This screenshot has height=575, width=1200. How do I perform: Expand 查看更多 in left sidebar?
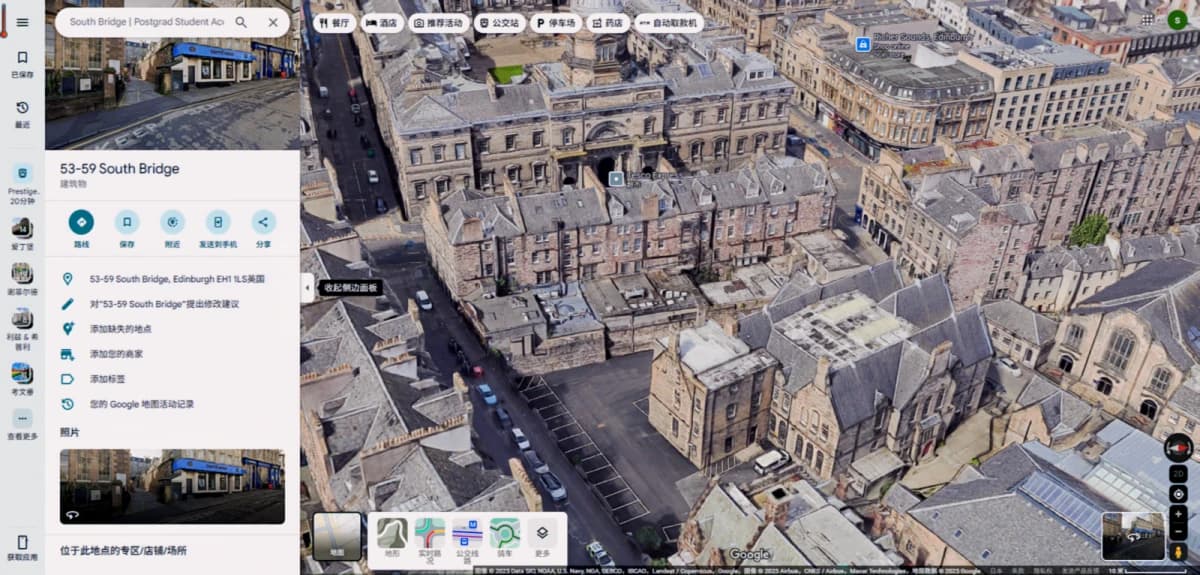tap(22, 424)
